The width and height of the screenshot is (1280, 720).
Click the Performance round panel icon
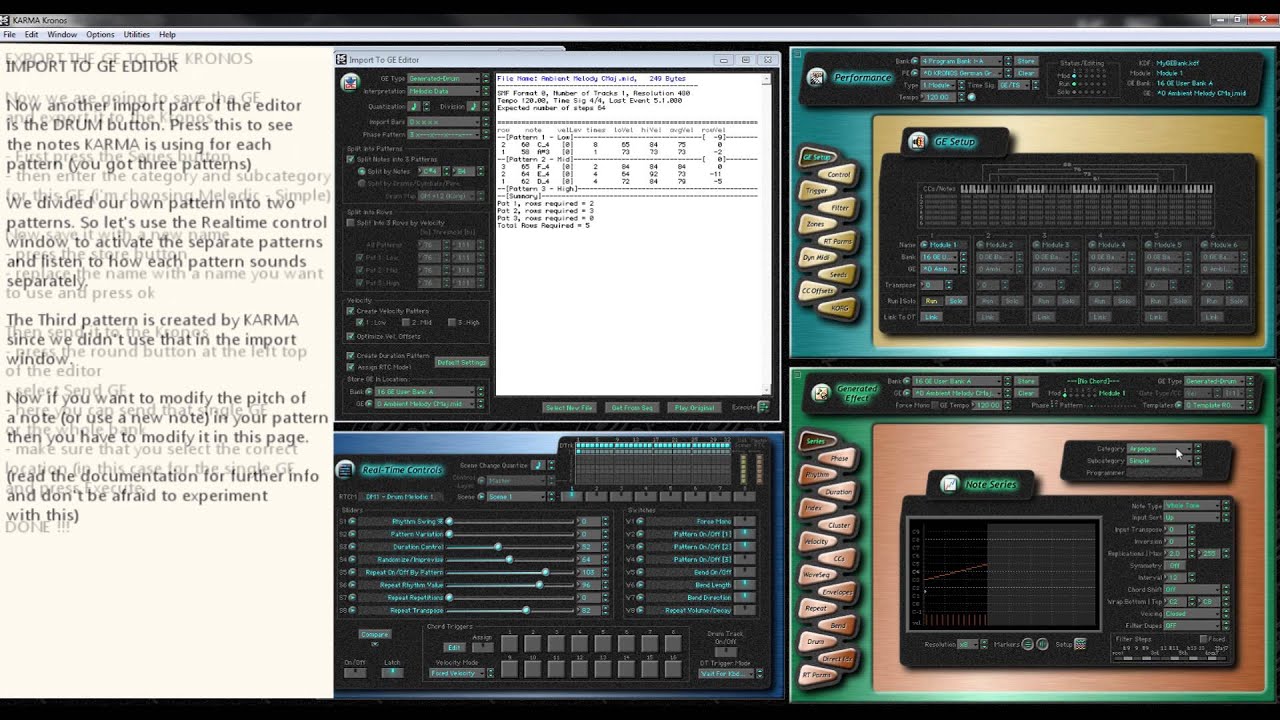(817, 77)
